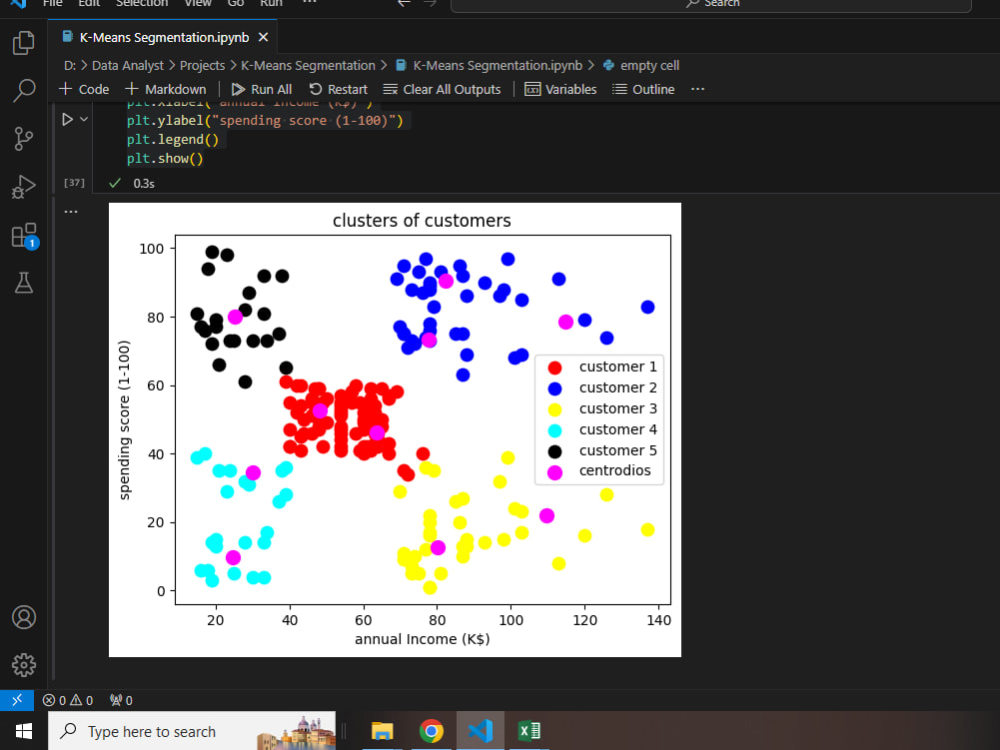Click the plt.show() code line
1000x750 pixels.
(165, 159)
